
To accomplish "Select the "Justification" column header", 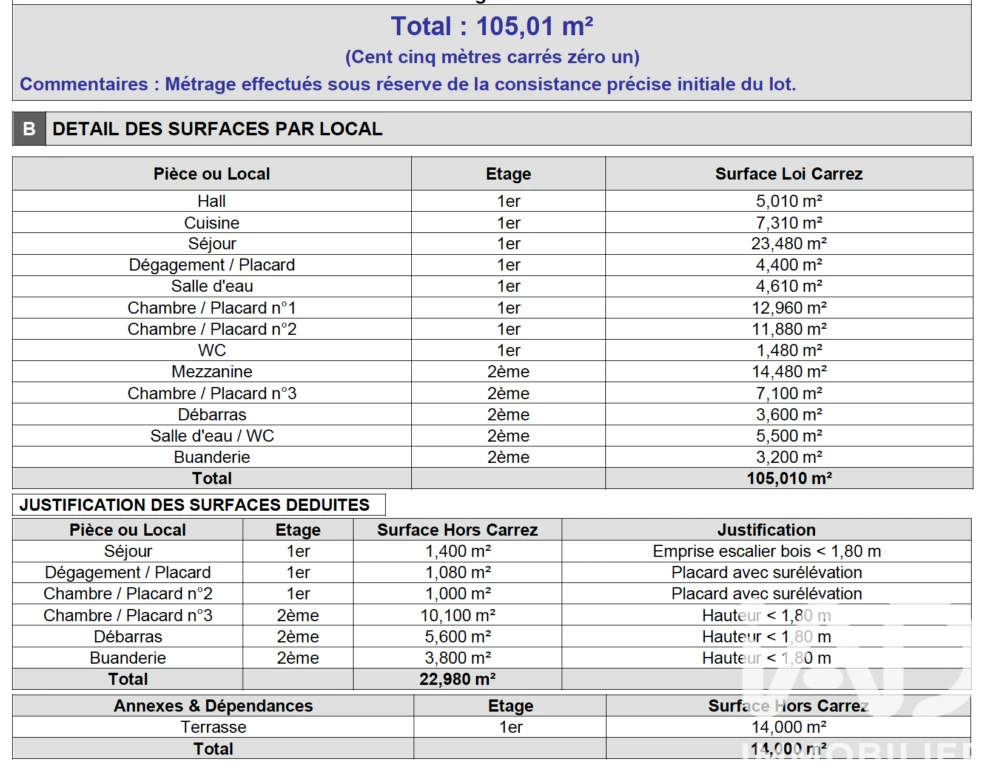I will 766,530.
